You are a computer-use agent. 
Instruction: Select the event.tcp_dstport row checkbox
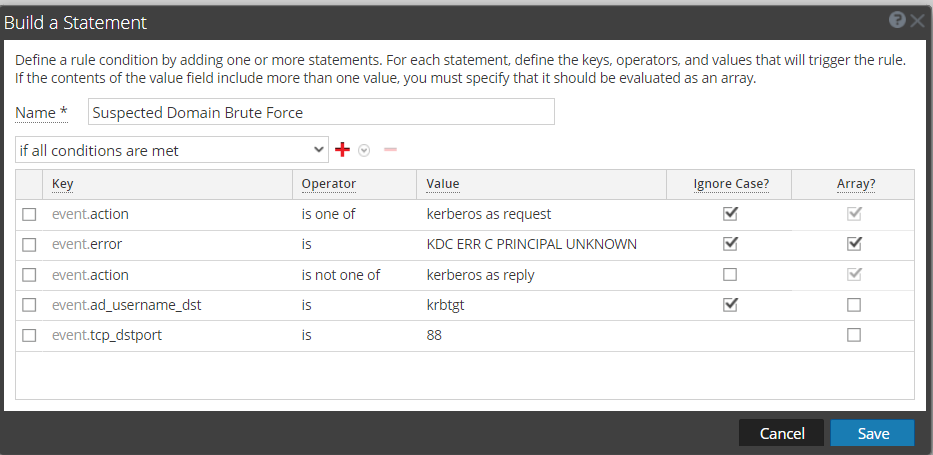(x=29, y=336)
